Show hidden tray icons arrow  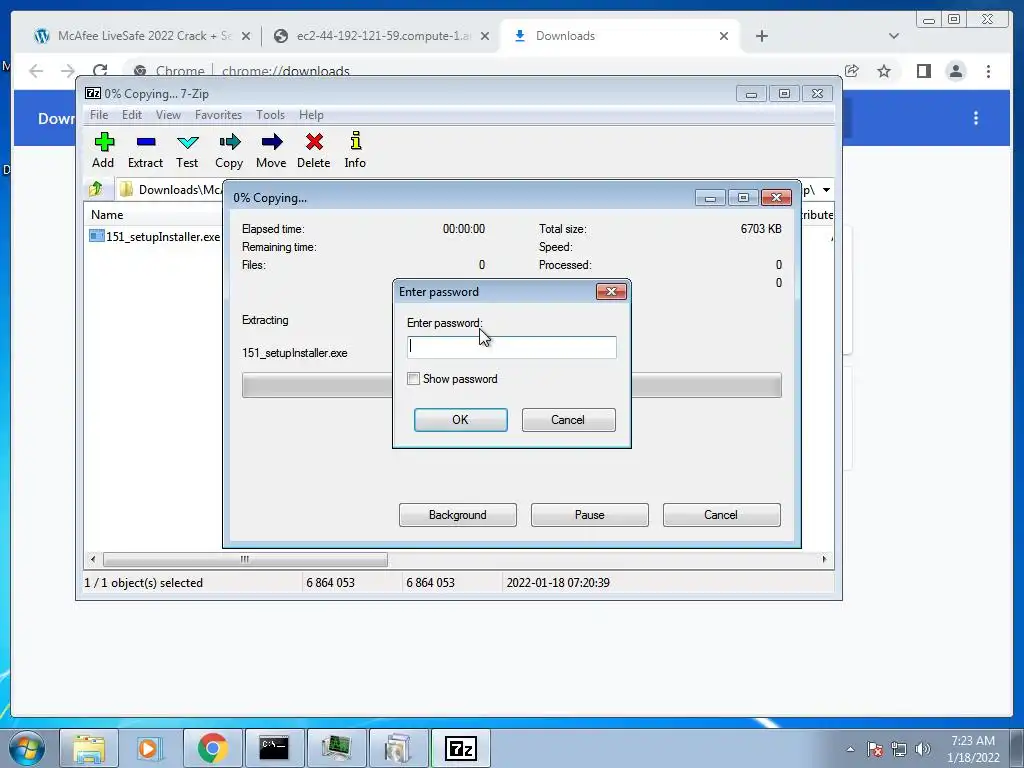pyautogui.click(x=850, y=749)
